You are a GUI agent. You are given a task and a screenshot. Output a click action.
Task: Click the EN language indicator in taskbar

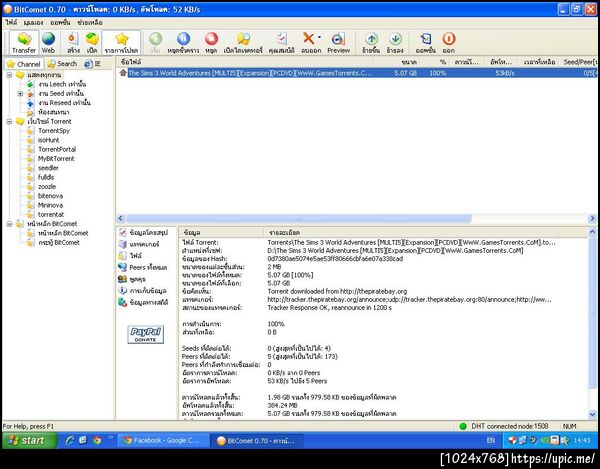click(491, 441)
